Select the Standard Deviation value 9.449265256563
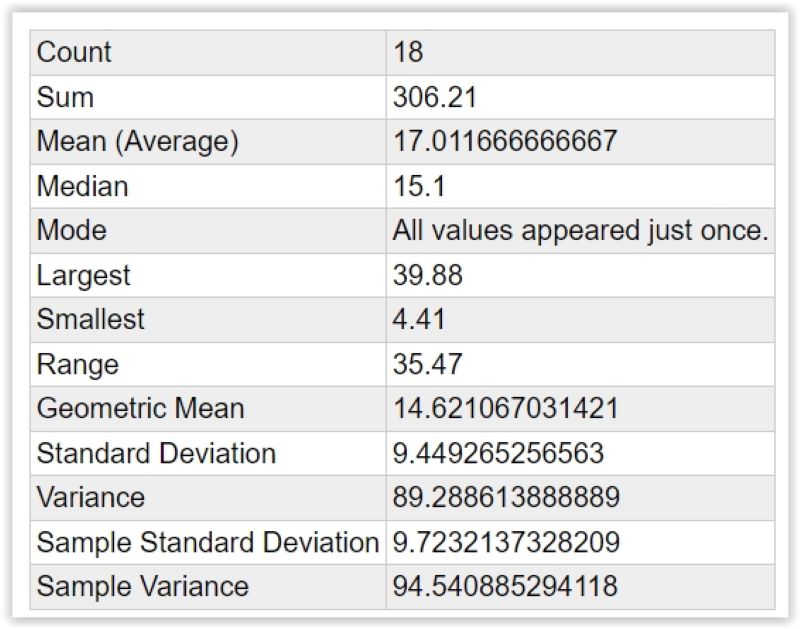The height and width of the screenshot is (629, 800). point(498,454)
